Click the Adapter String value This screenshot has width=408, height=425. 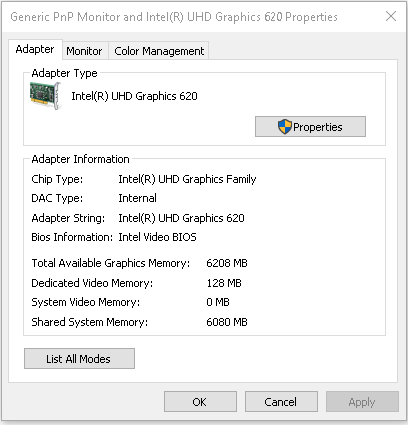181,218
